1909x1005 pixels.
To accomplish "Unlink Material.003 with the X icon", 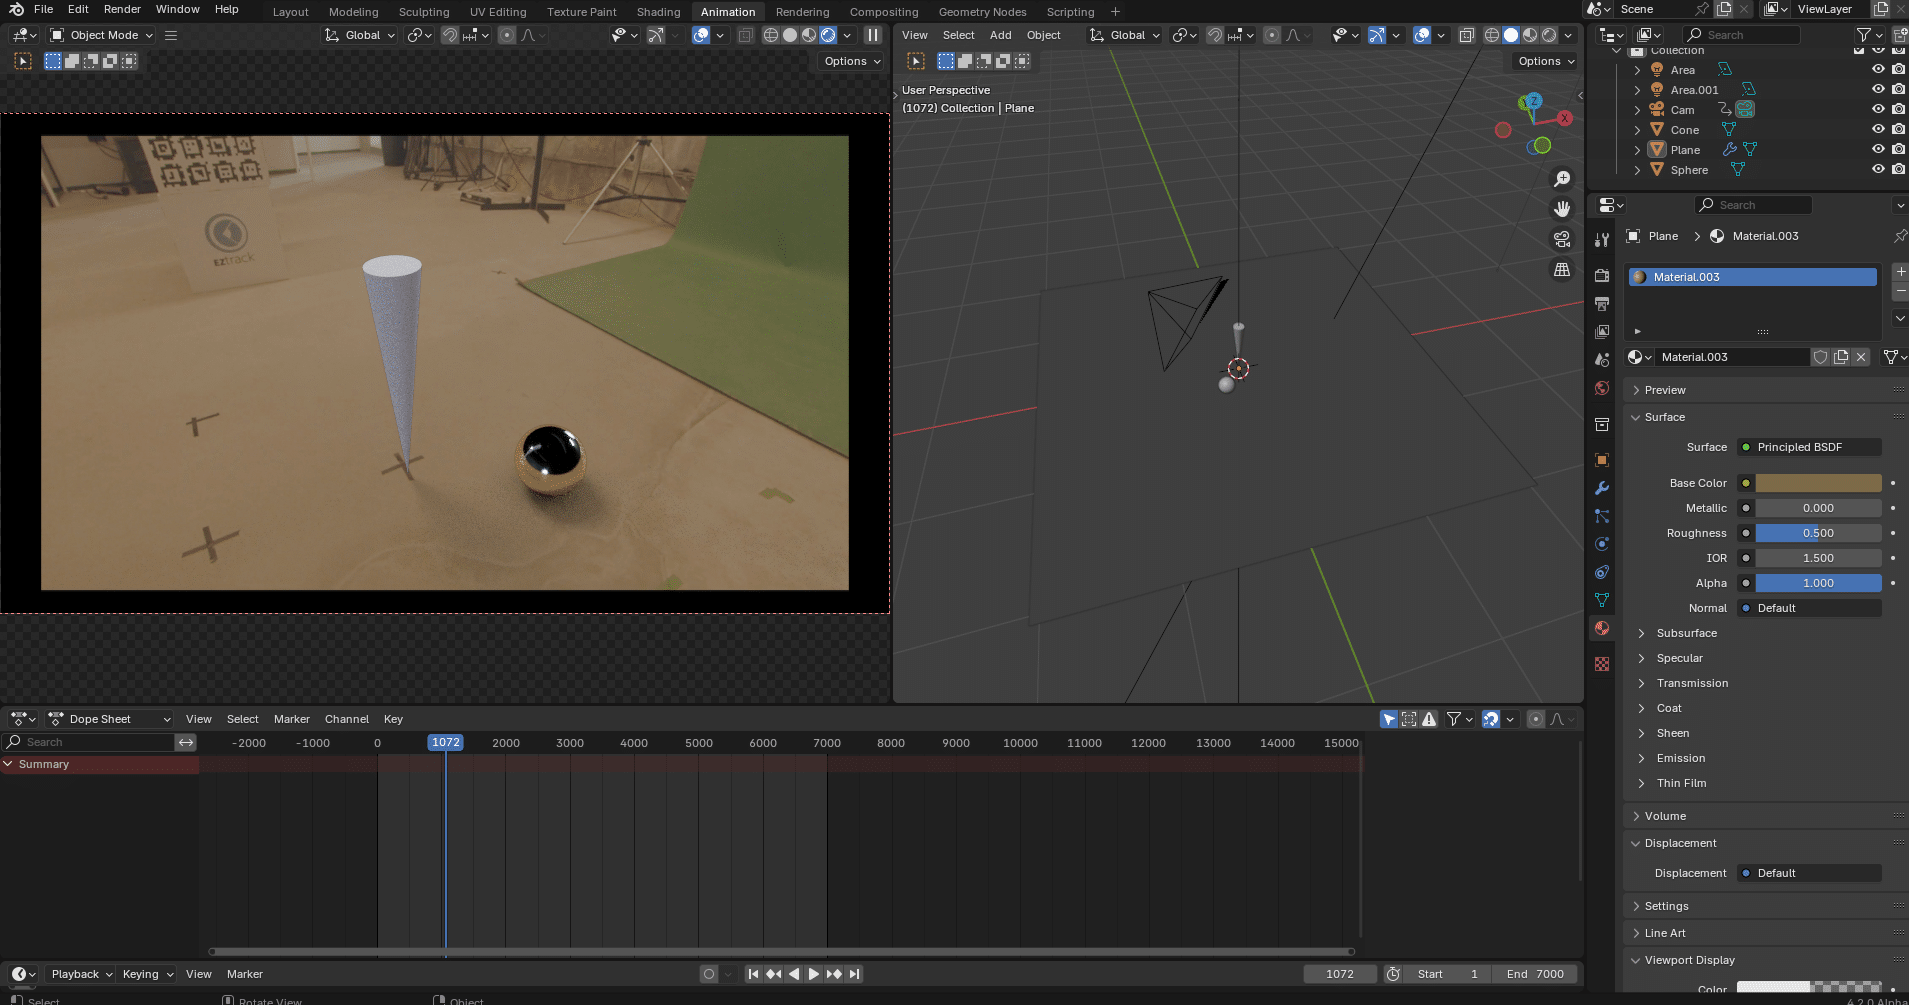I will coord(1861,357).
